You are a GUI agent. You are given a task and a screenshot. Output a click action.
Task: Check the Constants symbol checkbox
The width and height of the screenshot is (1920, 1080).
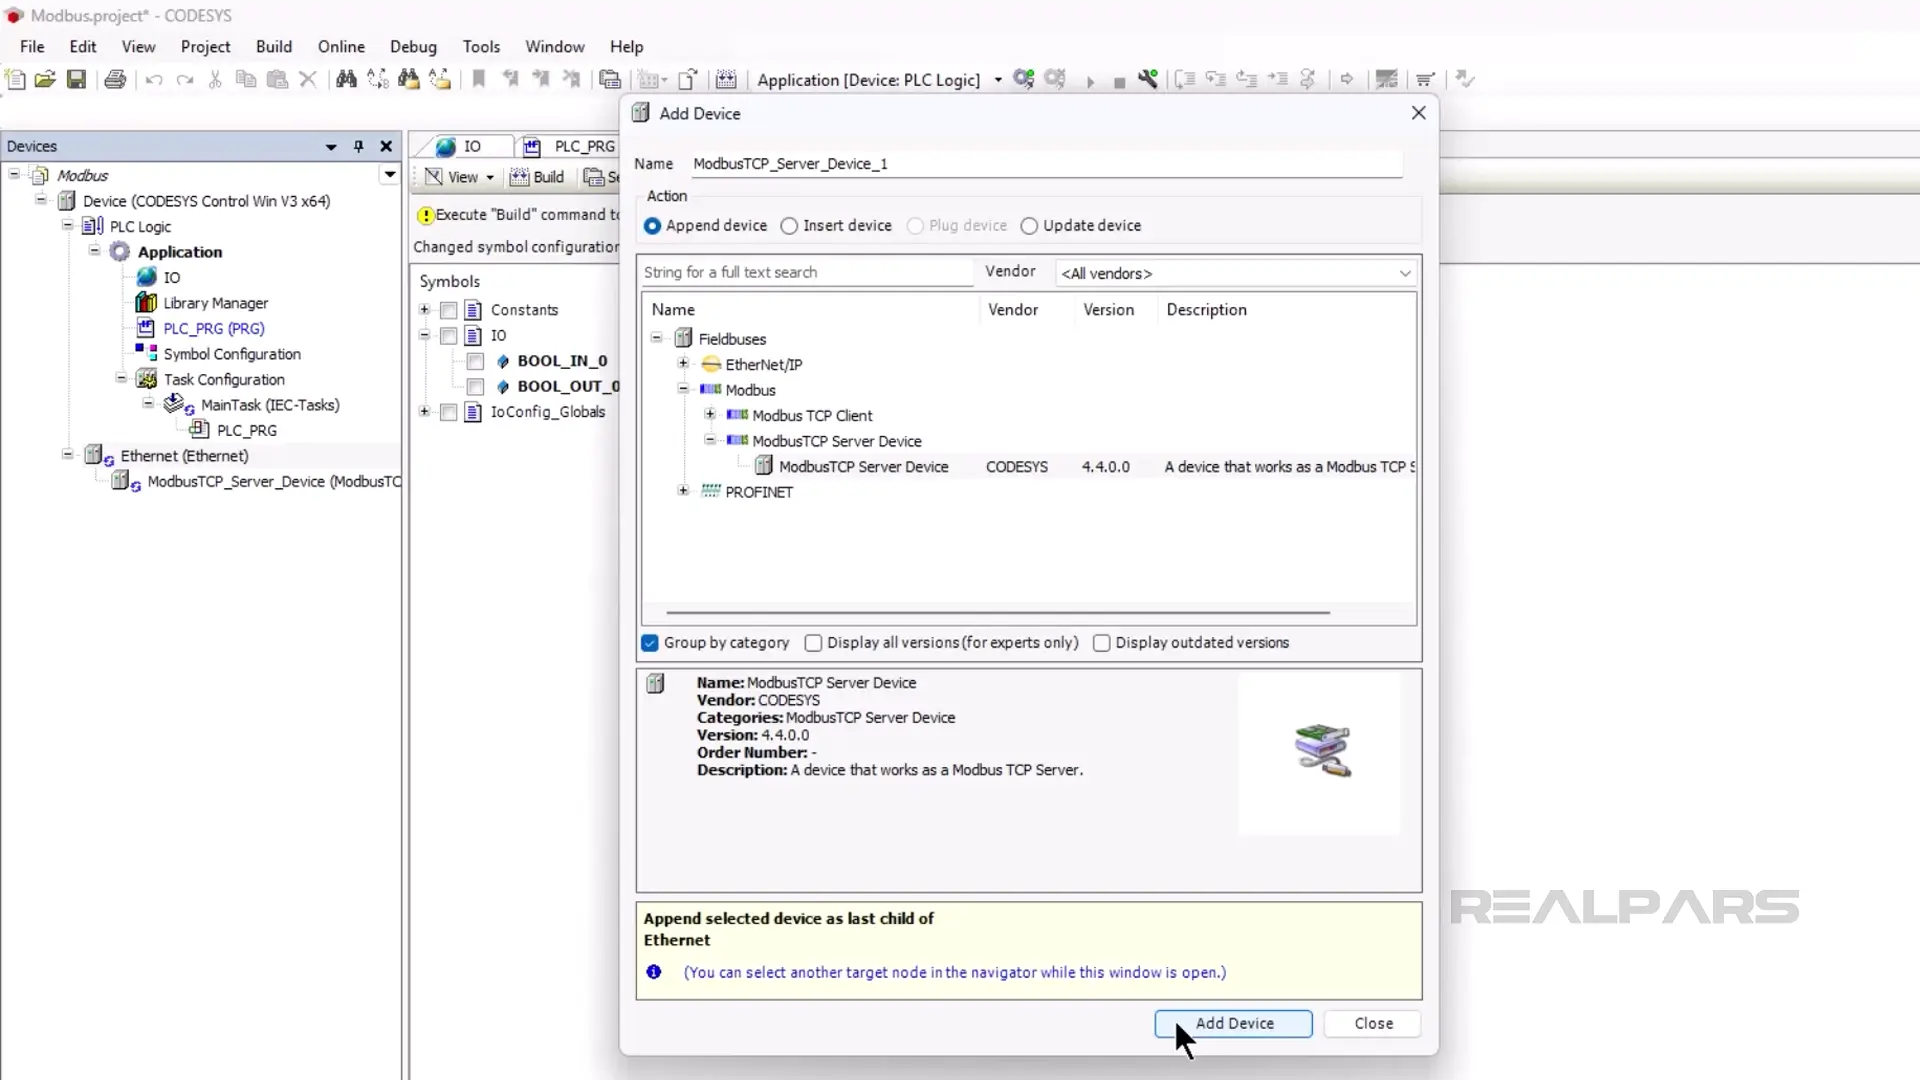click(448, 310)
